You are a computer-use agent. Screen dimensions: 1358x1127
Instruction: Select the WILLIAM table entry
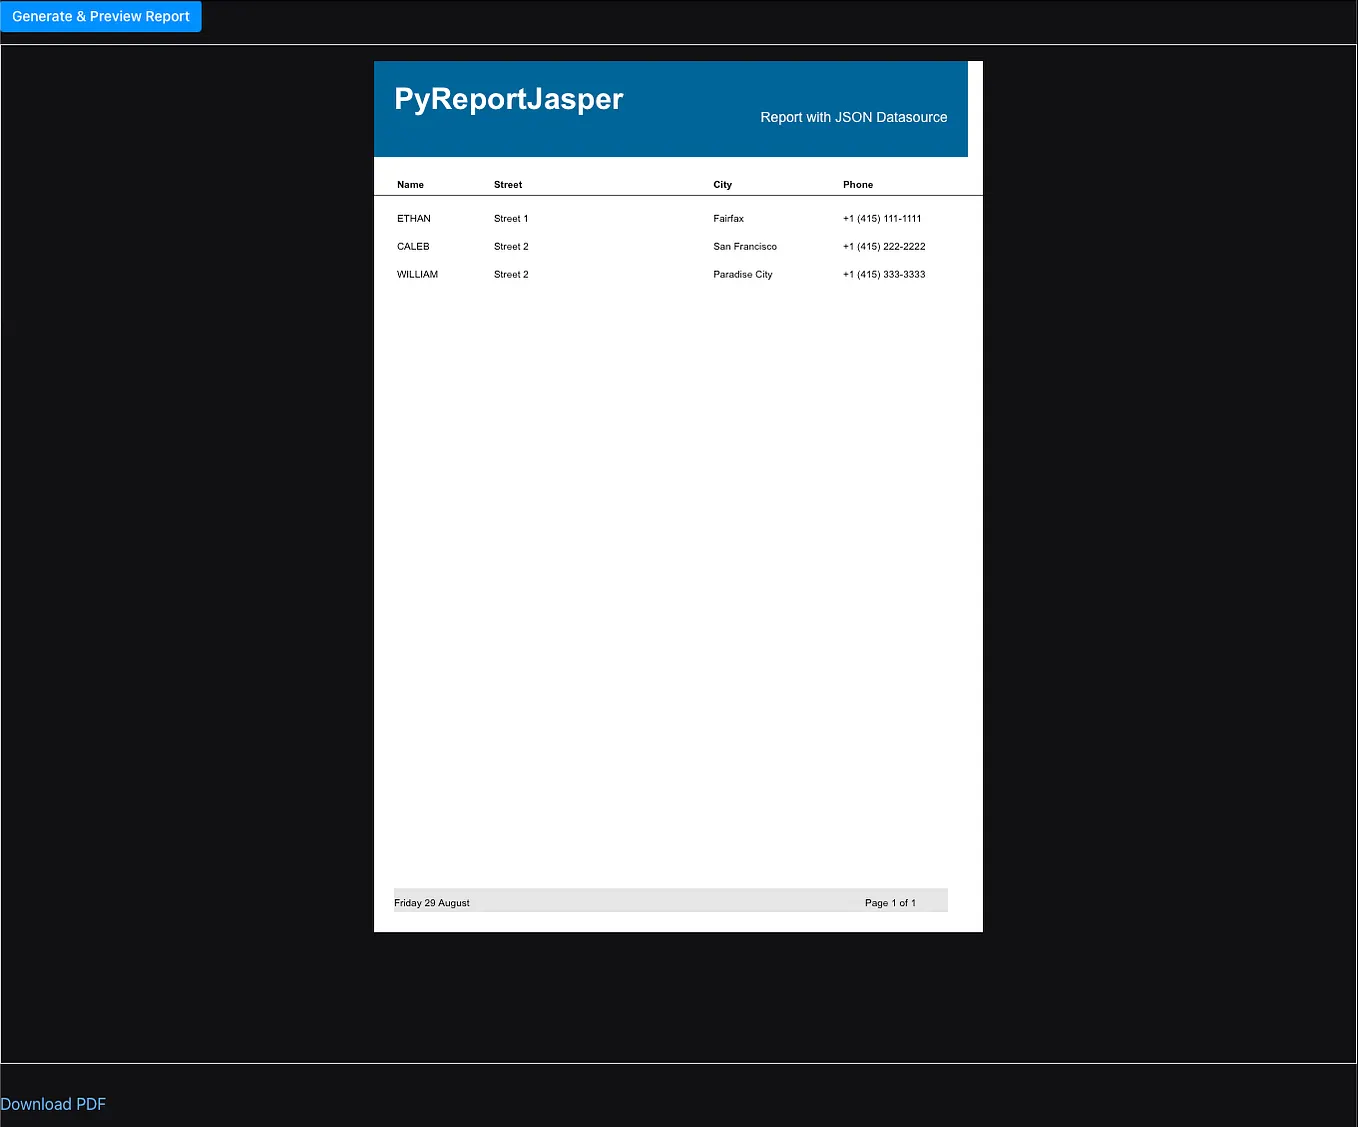coord(417,274)
